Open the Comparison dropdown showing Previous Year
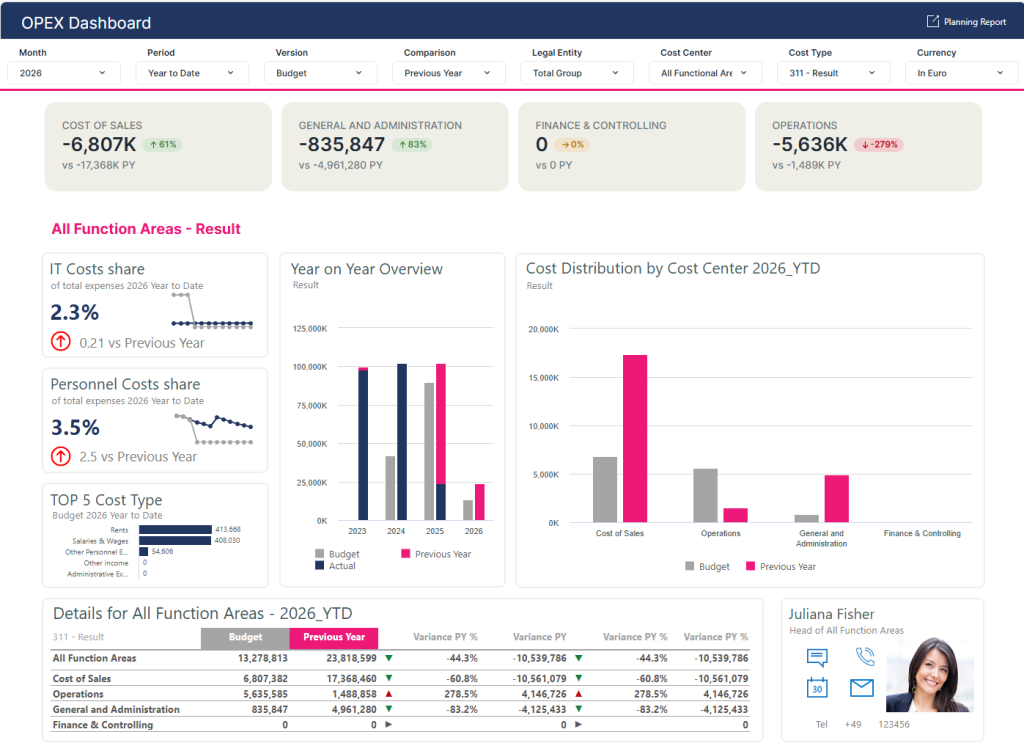 (x=448, y=73)
